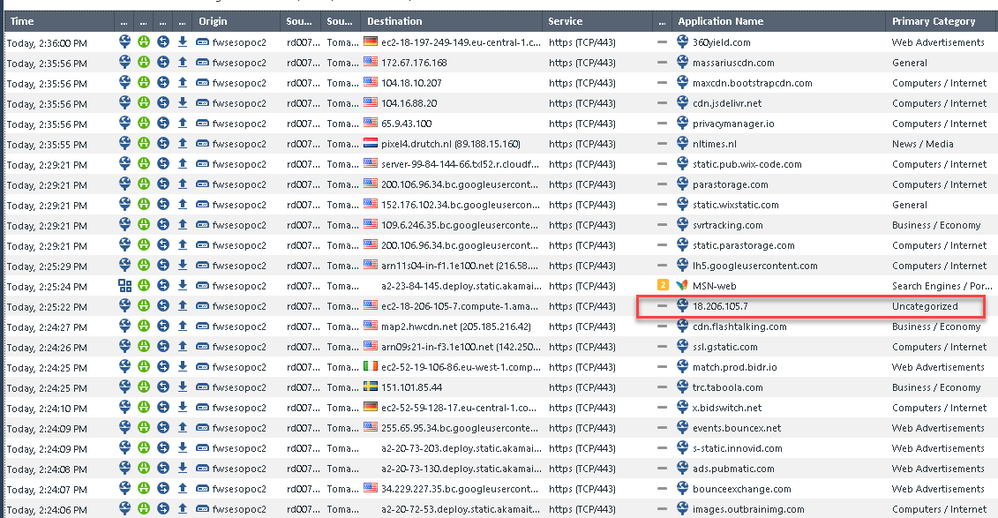Click the download arrow in the 2:36:00 PM row

182,42
